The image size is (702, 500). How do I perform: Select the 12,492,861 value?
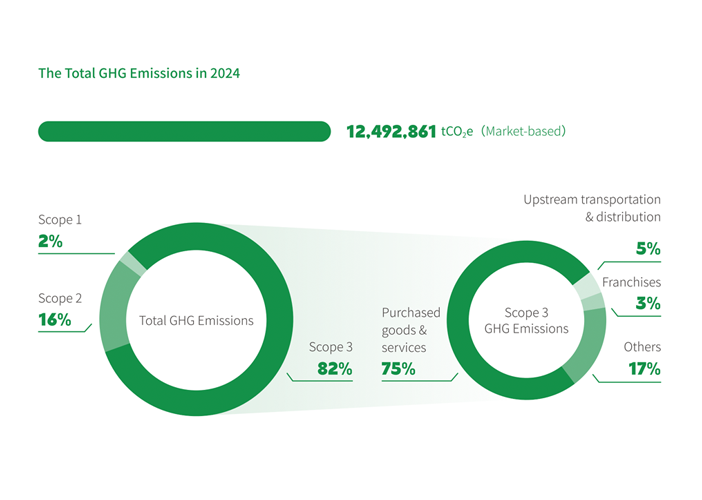coord(391,132)
